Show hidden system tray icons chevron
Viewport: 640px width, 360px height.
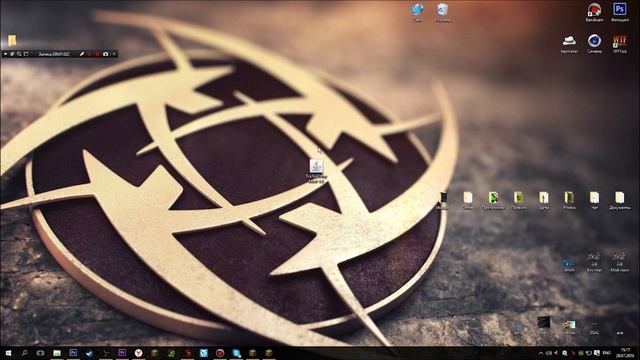tap(541, 353)
